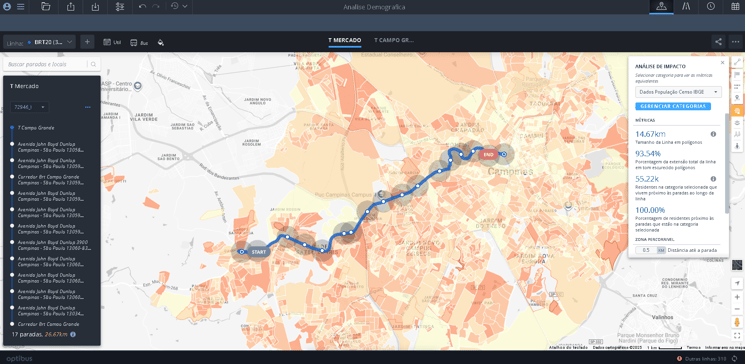Click the Bus vehicle type button

tap(139, 42)
